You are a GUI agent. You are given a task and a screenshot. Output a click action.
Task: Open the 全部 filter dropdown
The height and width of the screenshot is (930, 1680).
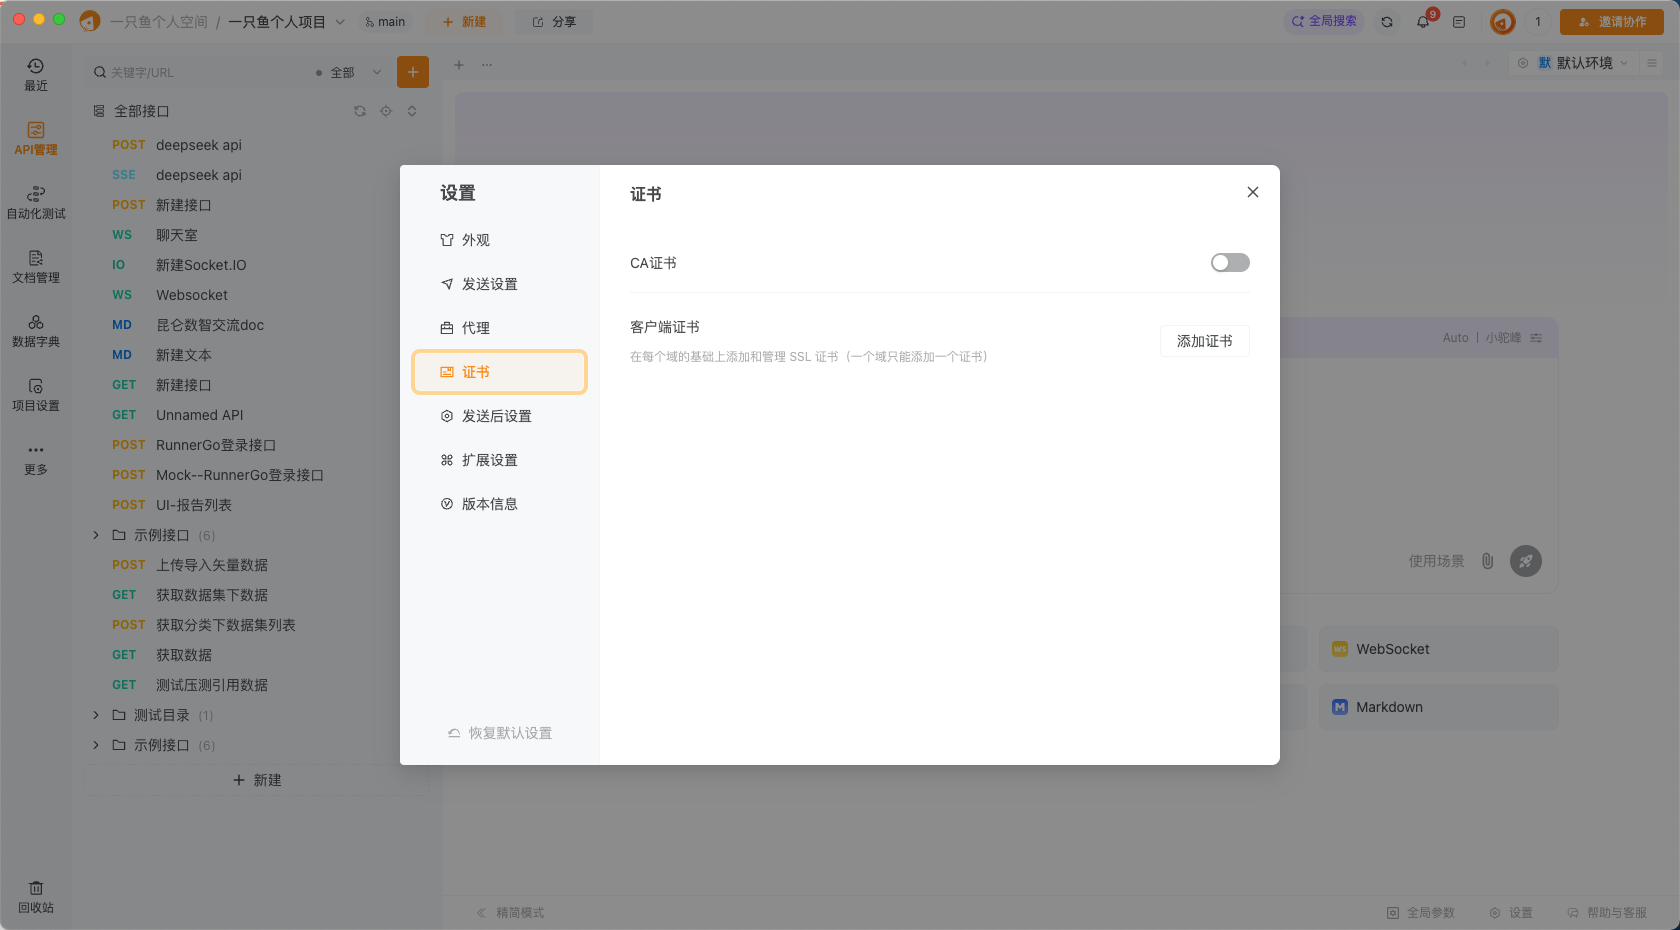[x=348, y=72]
